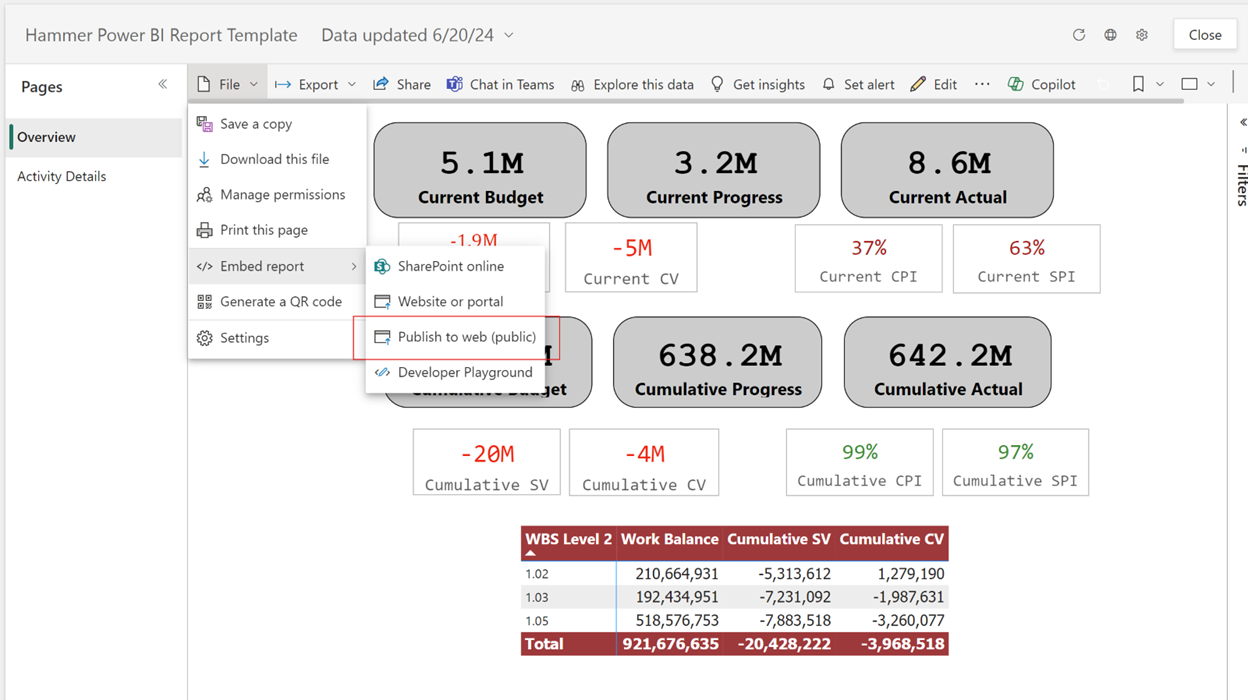Click Get insights
The width and height of the screenshot is (1248, 700).
[x=757, y=84]
